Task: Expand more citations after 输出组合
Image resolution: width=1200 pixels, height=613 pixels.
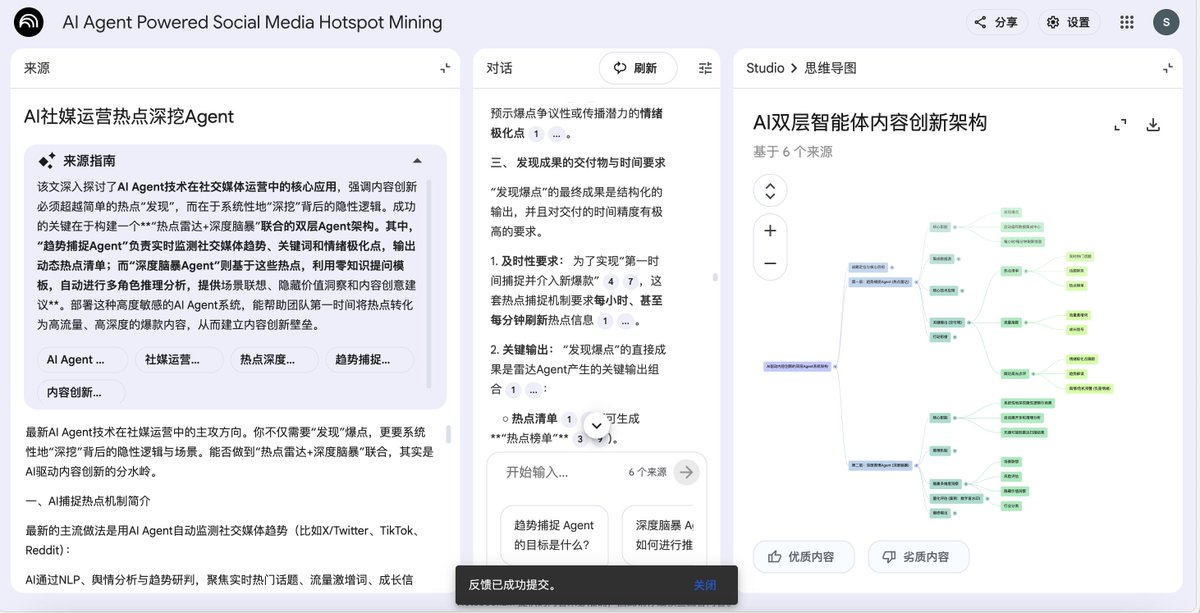Action: coord(533,390)
